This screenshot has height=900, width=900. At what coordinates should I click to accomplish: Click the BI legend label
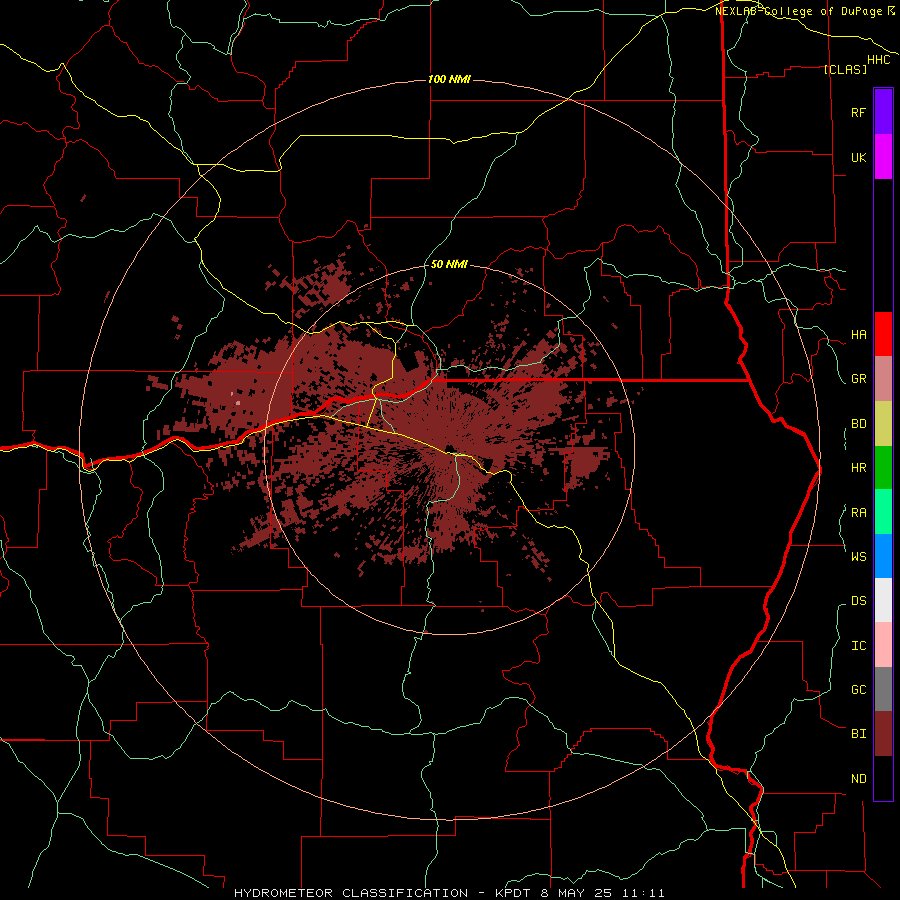coord(858,734)
